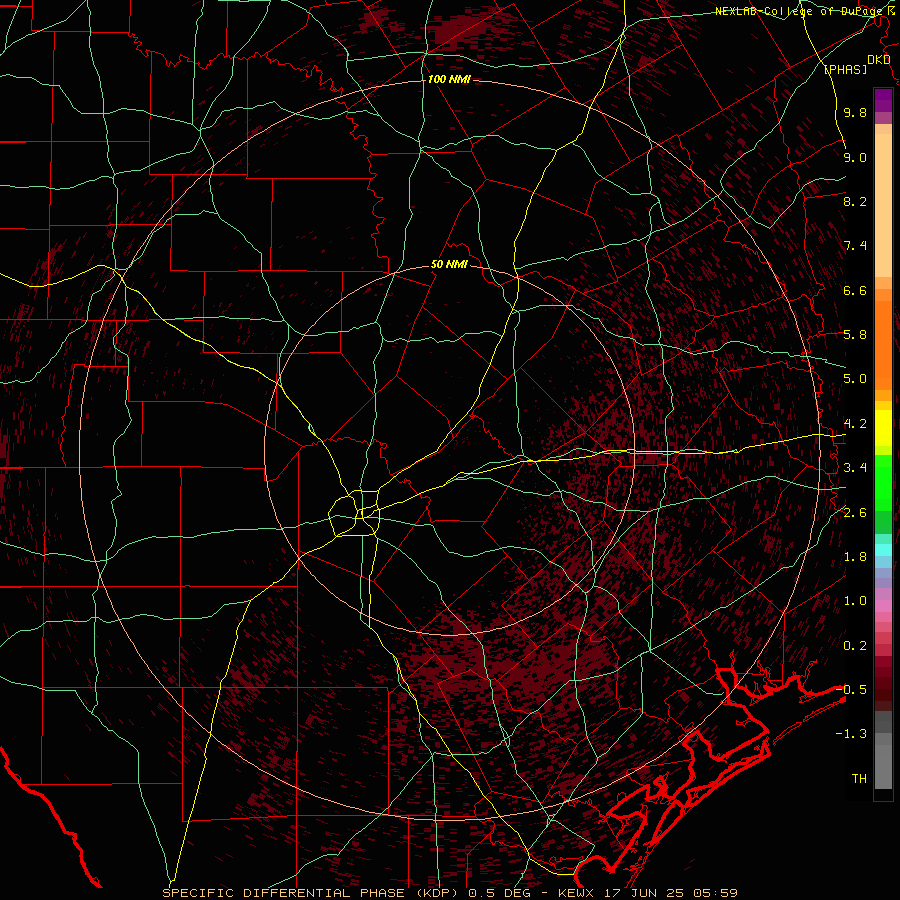This screenshot has height=900, width=900.
Task: Click the 6.6 scale value
Action: pyautogui.click(x=855, y=290)
